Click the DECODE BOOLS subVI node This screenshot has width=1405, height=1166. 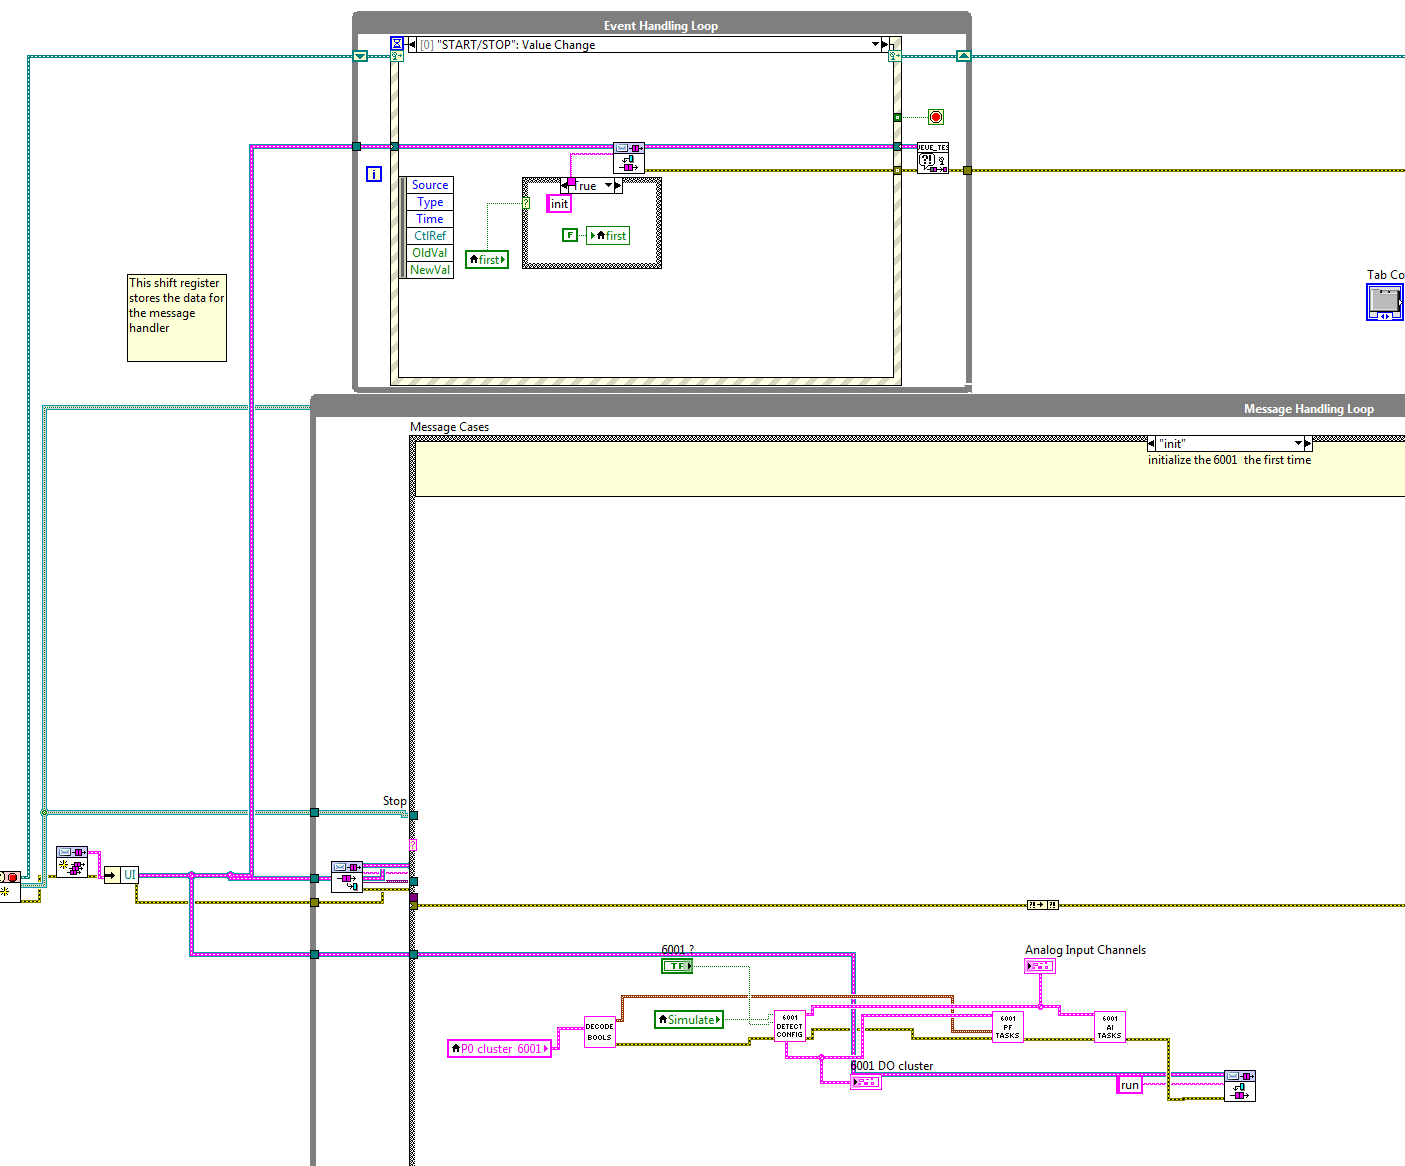click(x=599, y=1032)
